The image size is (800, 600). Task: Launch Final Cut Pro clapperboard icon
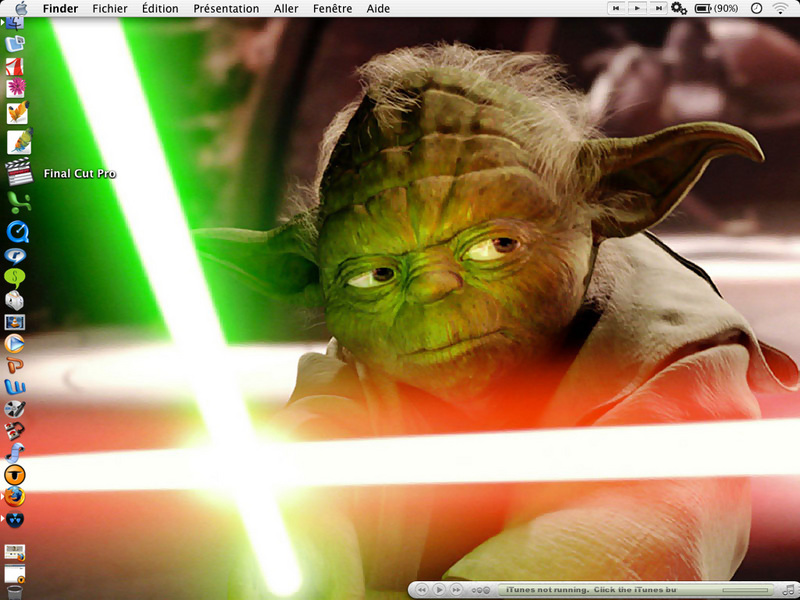19,172
